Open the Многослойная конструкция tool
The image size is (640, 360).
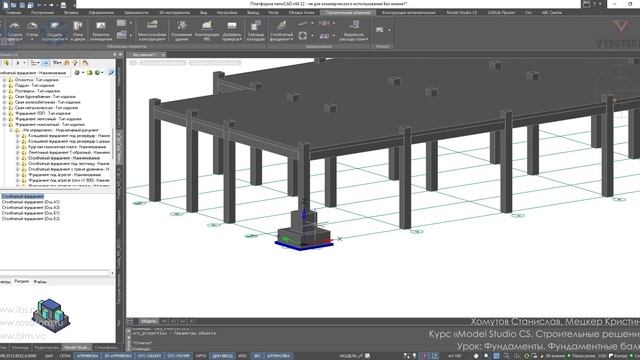[152, 30]
